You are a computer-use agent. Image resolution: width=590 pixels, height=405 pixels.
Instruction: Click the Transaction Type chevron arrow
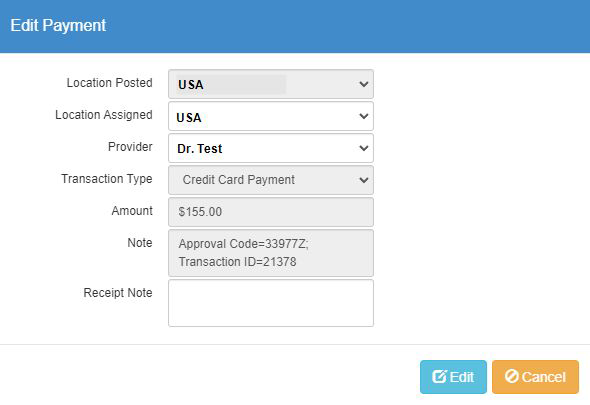pyautogui.click(x=363, y=180)
